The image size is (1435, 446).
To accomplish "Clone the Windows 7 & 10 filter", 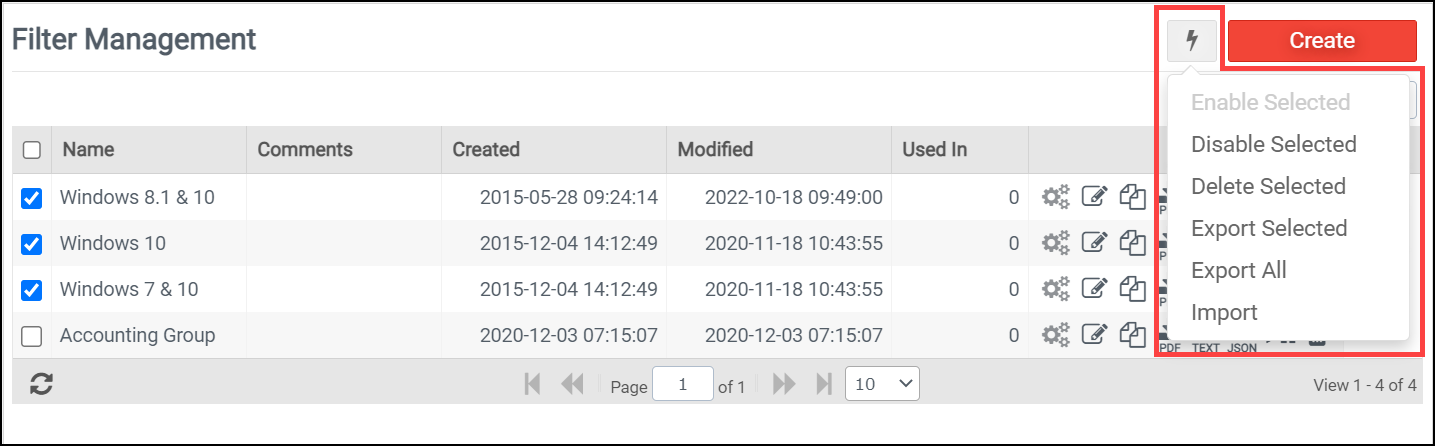I will (x=1132, y=290).
